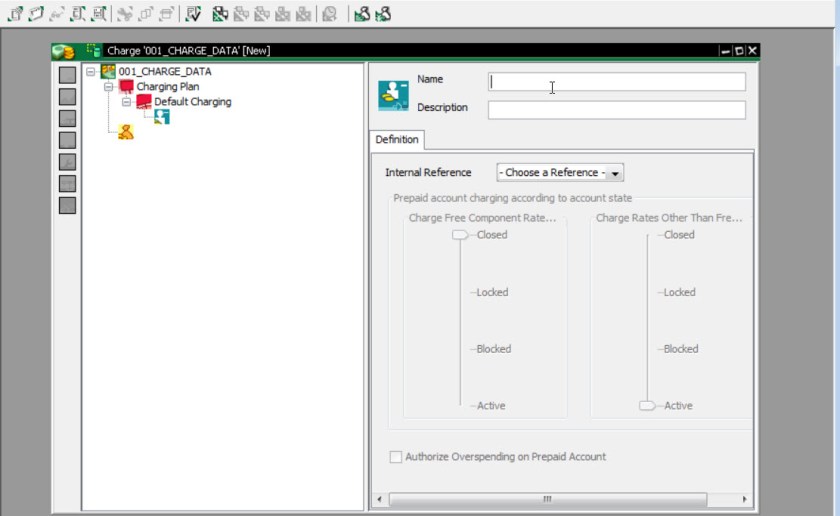Screen dimensions: 840x516
Task: Click into the Description text field
Action: tap(616, 110)
